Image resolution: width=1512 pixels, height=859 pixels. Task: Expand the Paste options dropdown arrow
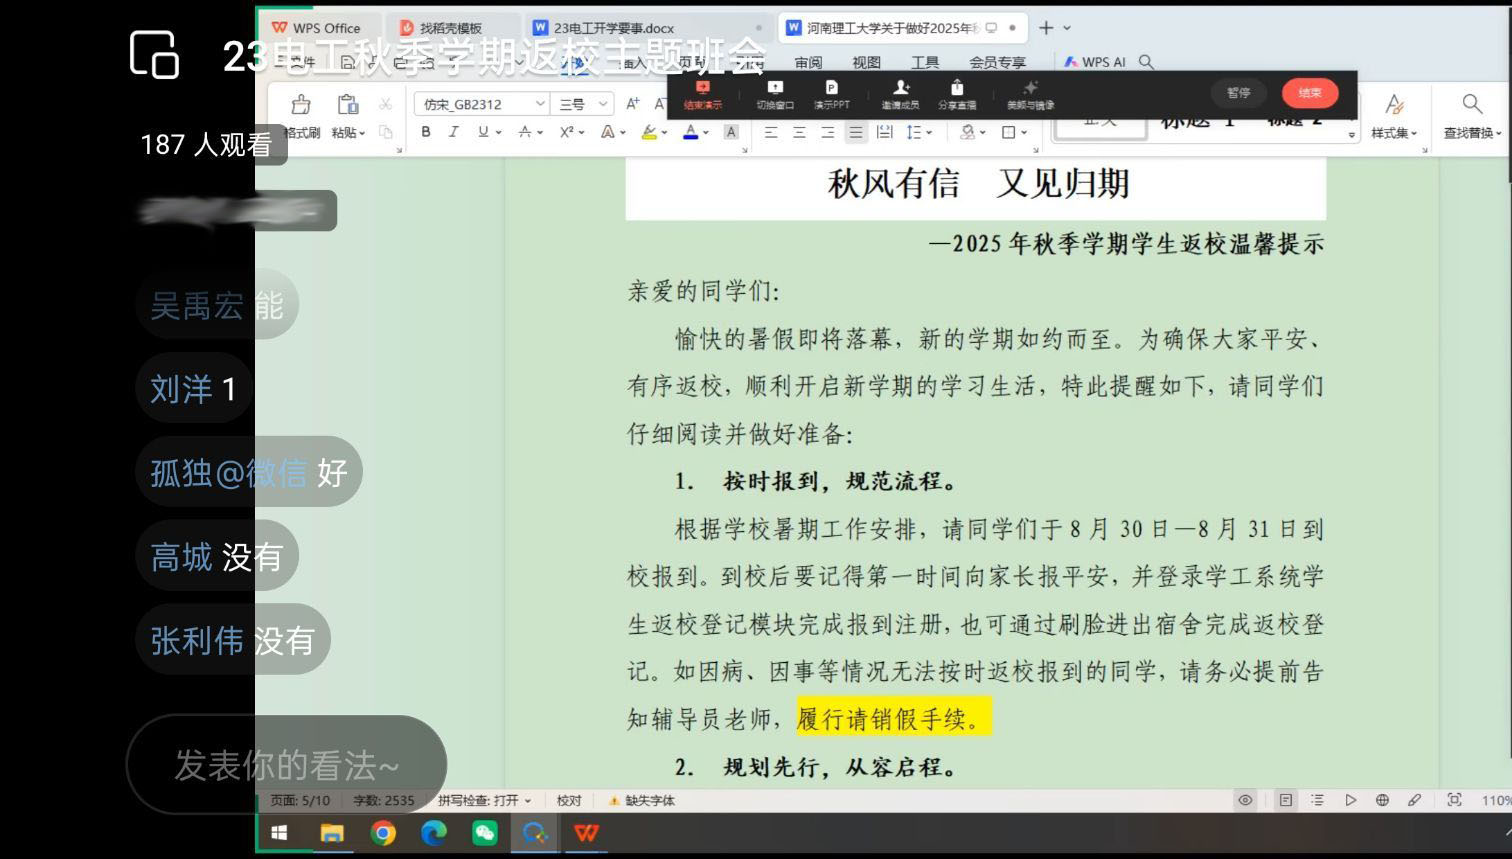click(362, 133)
